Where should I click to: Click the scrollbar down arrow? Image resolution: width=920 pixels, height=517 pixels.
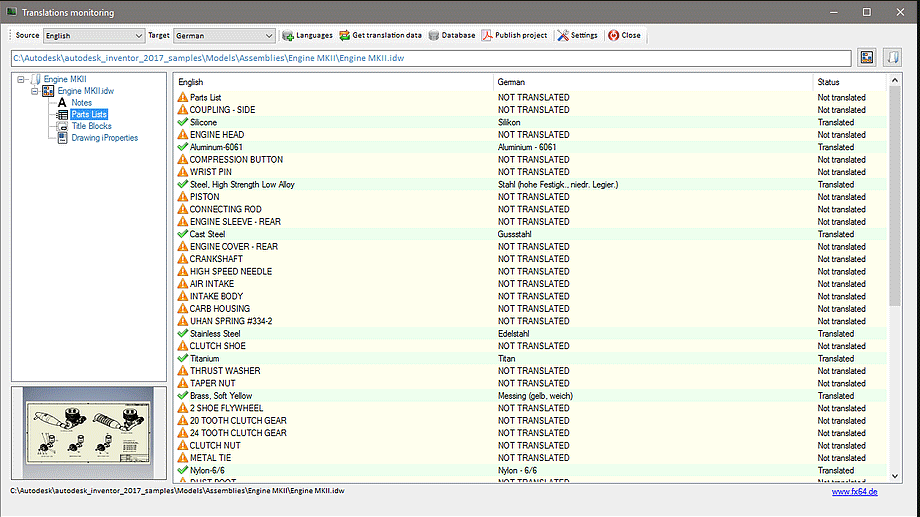(x=895, y=477)
